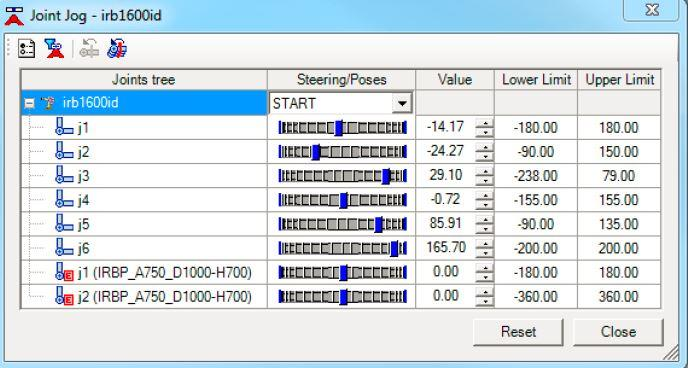The height and width of the screenshot is (368, 688).
Task: Select the j6 joint tree item
Action: (x=83, y=249)
